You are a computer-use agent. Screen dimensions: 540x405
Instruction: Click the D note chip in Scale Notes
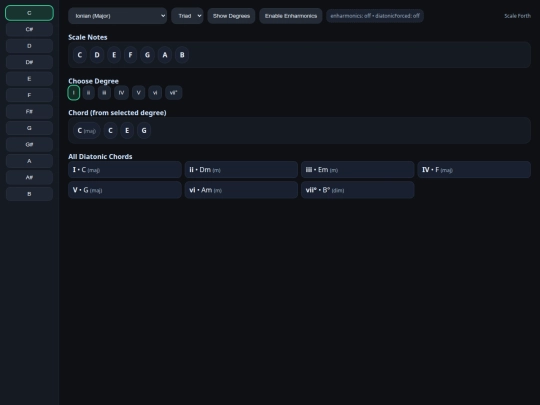[x=97, y=55]
